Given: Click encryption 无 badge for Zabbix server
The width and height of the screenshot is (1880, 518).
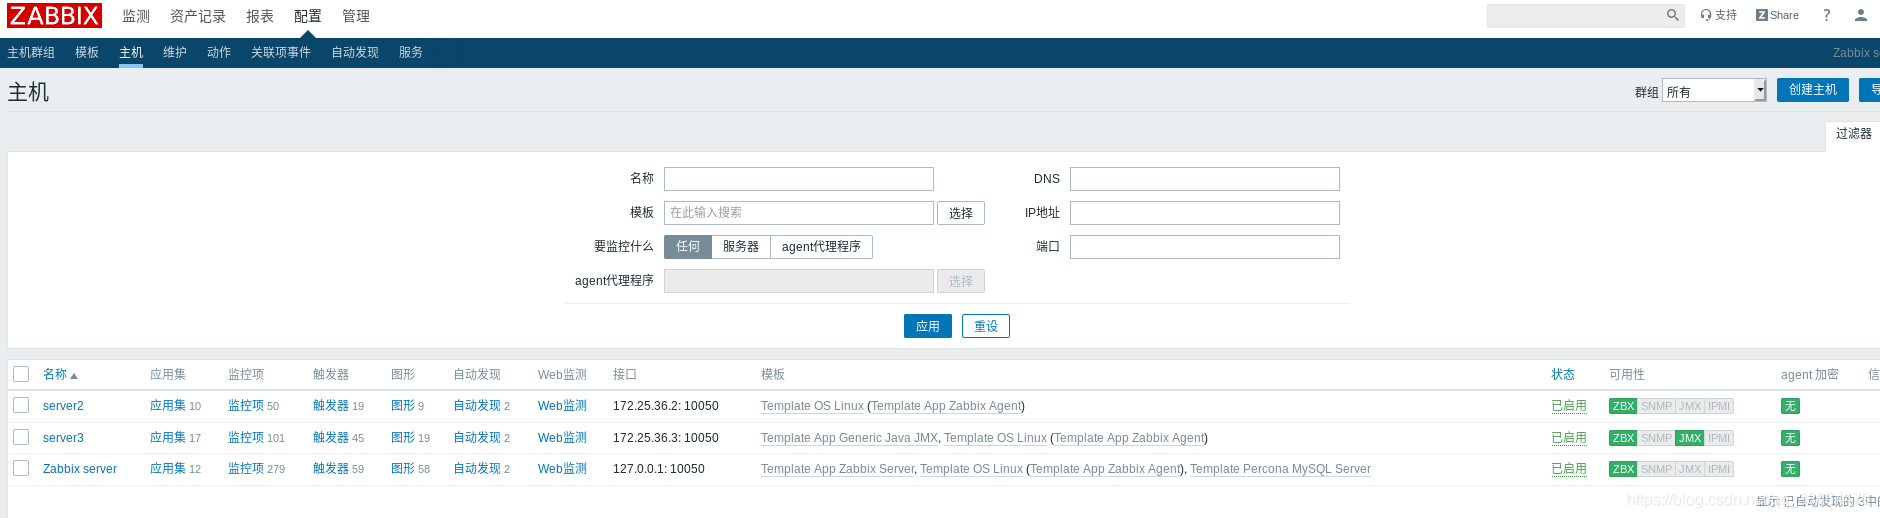Looking at the screenshot, I should pos(1790,469).
